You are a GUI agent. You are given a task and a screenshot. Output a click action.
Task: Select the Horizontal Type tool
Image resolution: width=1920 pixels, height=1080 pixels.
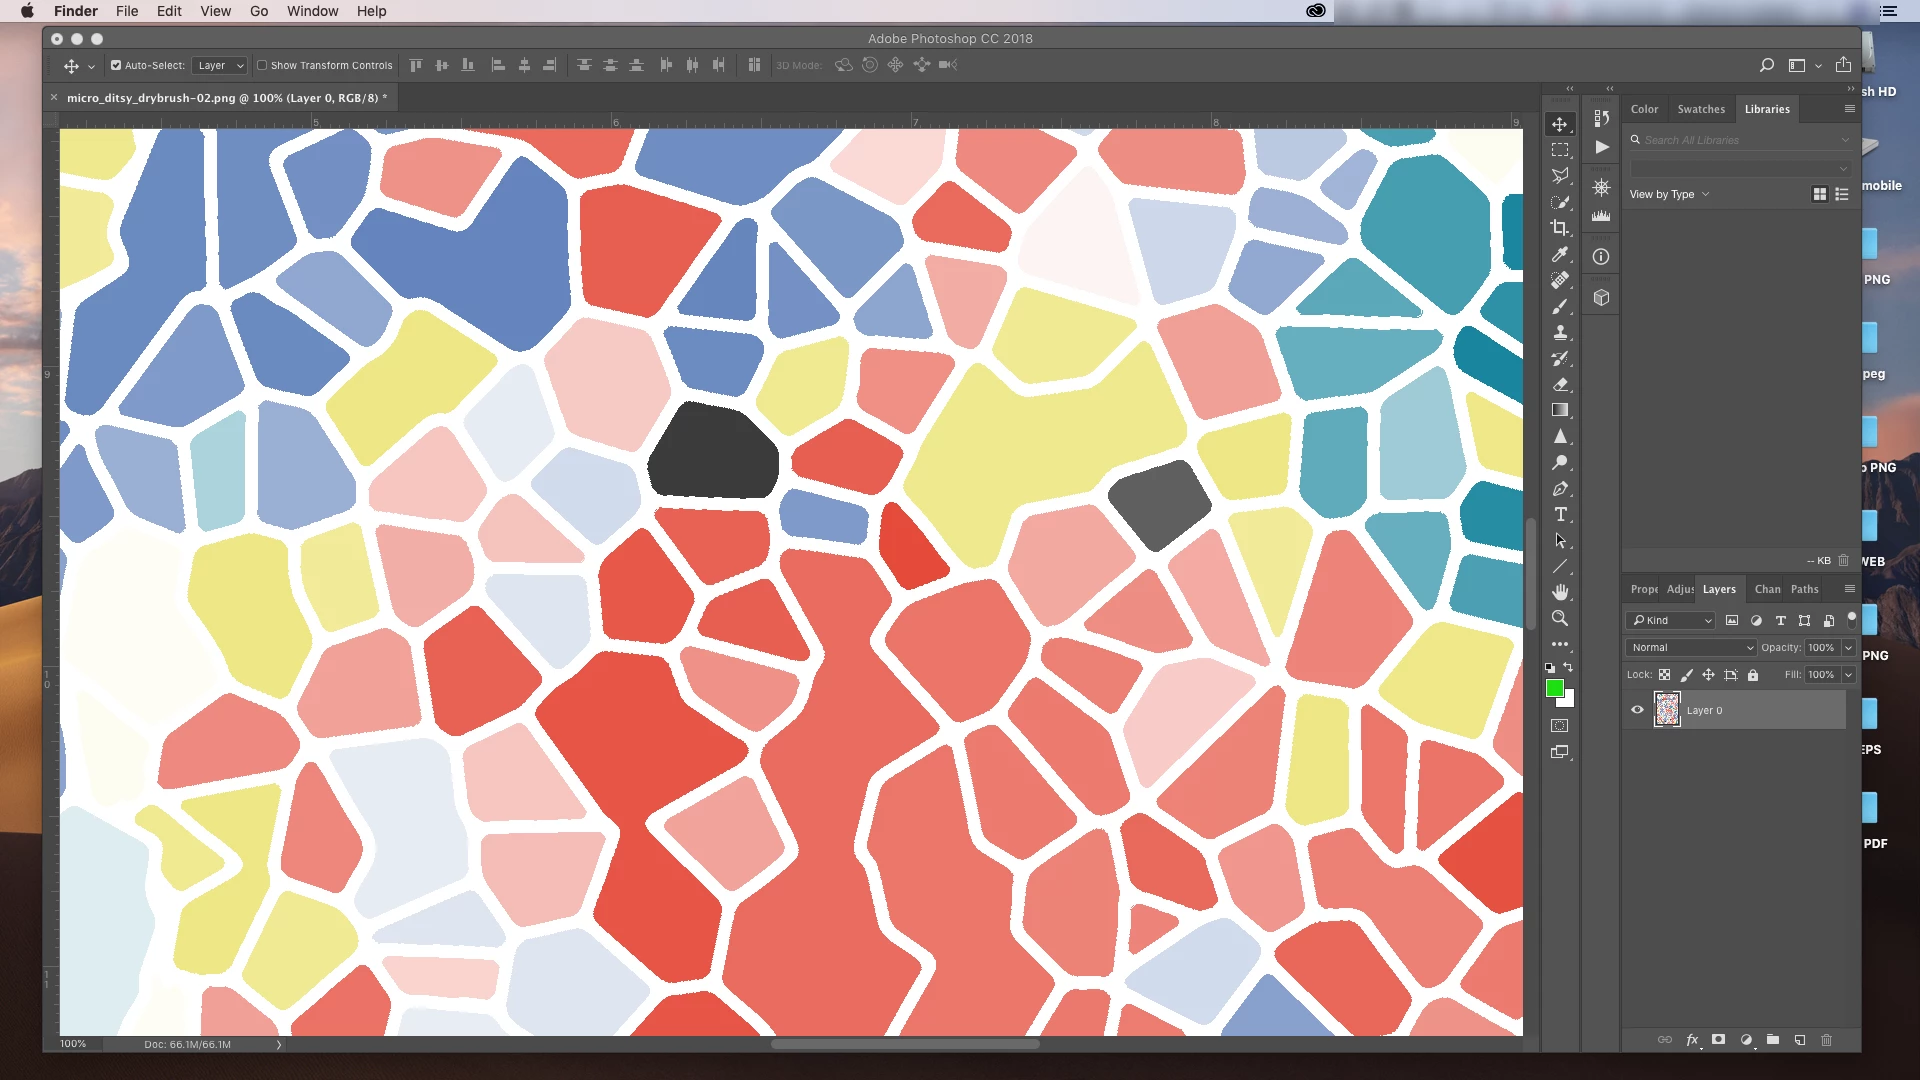(1559, 515)
